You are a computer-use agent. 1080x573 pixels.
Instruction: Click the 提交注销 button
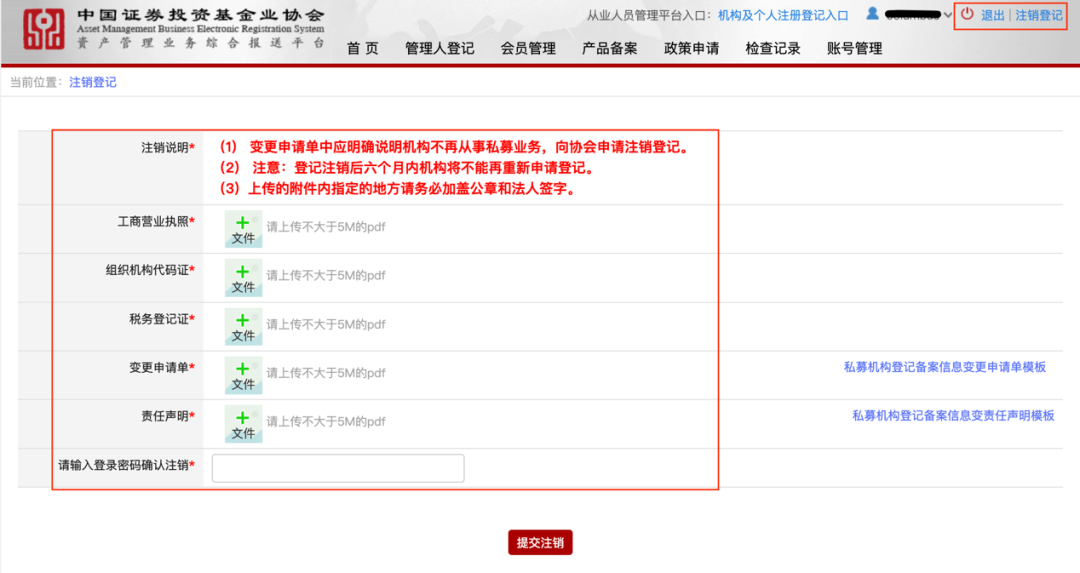pyautogui.click(x=540, y=543)
